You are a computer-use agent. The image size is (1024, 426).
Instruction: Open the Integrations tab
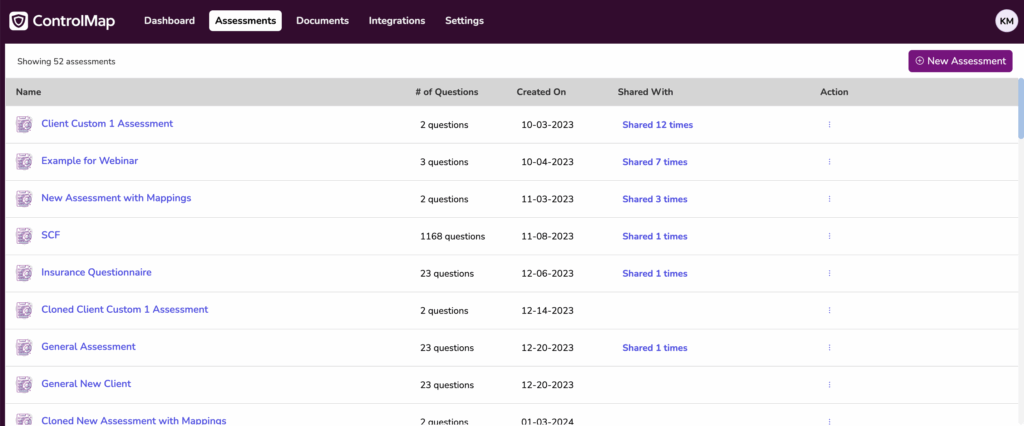point(396,21)
